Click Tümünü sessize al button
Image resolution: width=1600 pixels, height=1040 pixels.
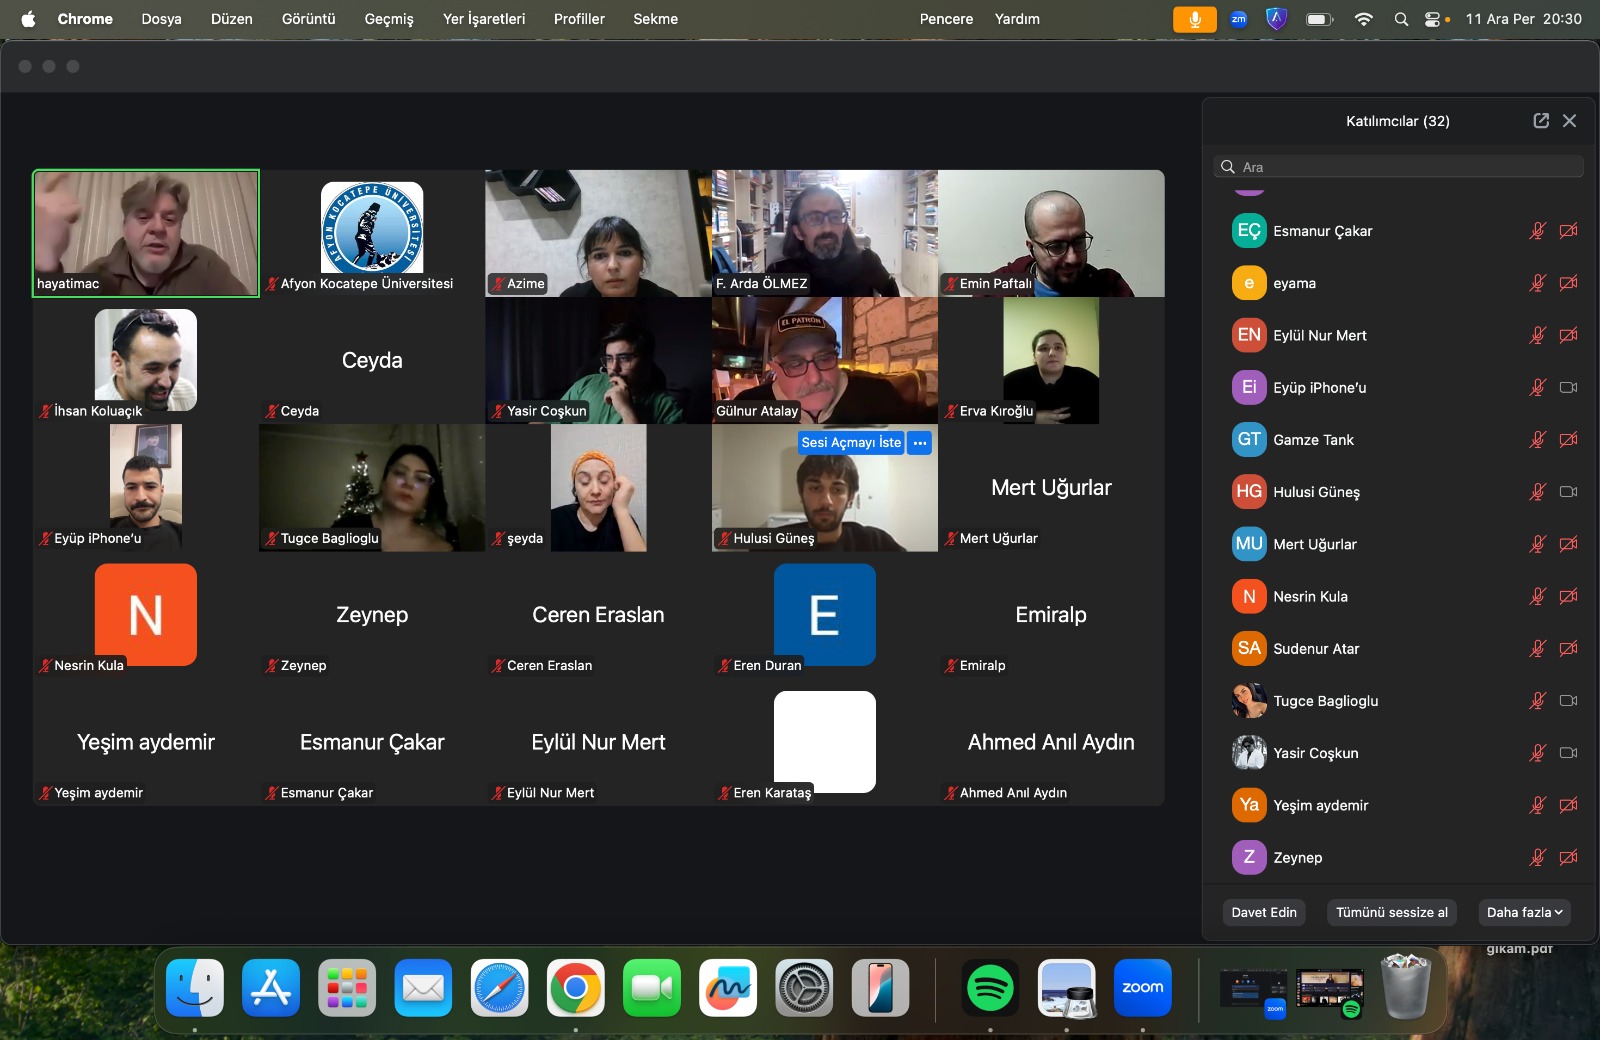click(x=1391, y=912)
